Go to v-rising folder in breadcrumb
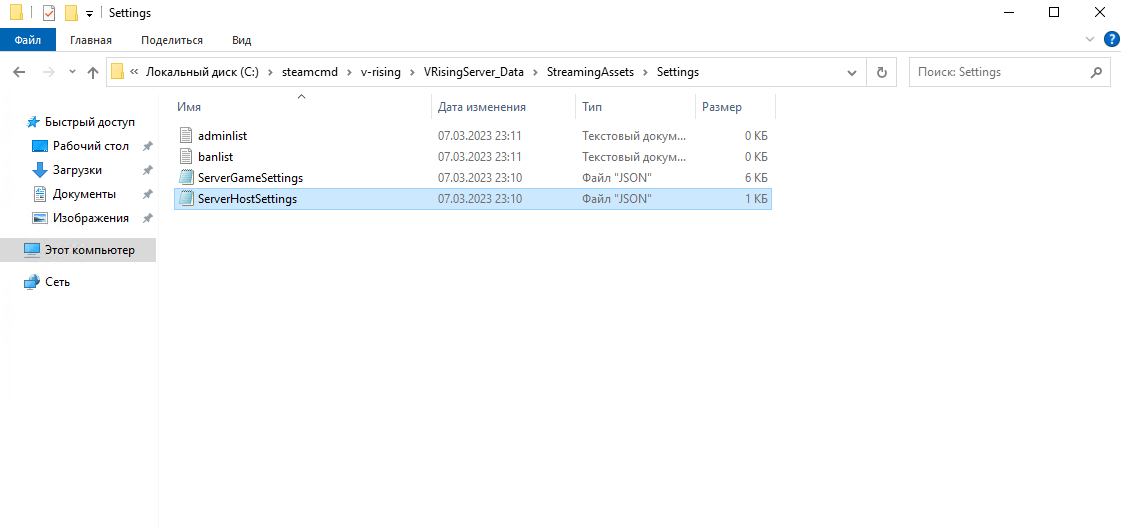This screenshot has width=1121, height=528. pyautogui.click(x=378, y=72)
